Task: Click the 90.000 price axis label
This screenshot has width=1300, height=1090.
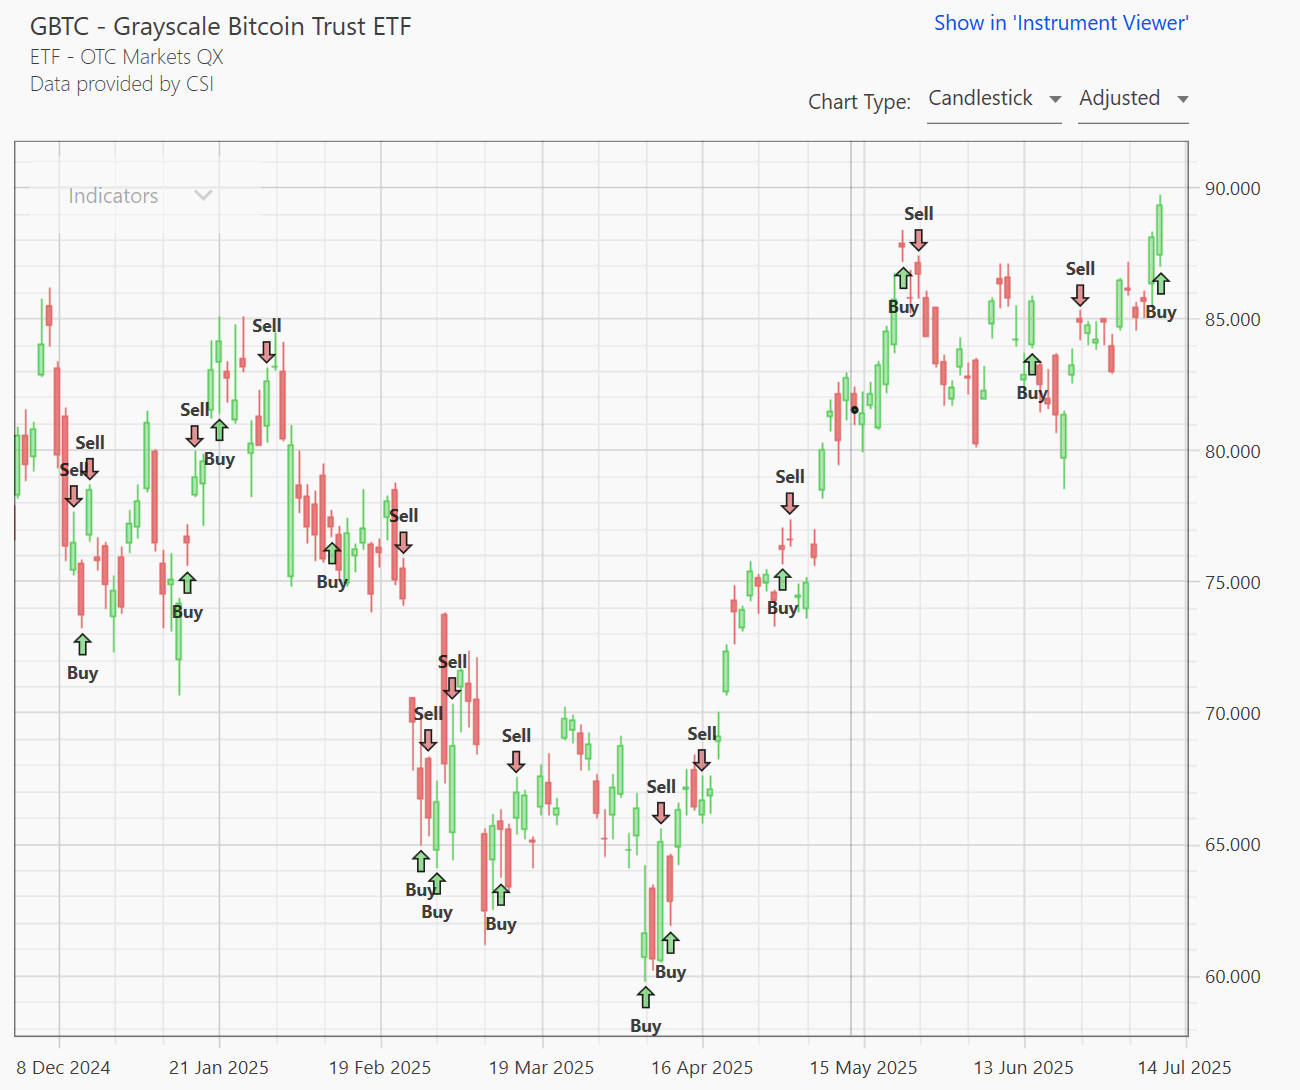Action: tap(1232, 189)
